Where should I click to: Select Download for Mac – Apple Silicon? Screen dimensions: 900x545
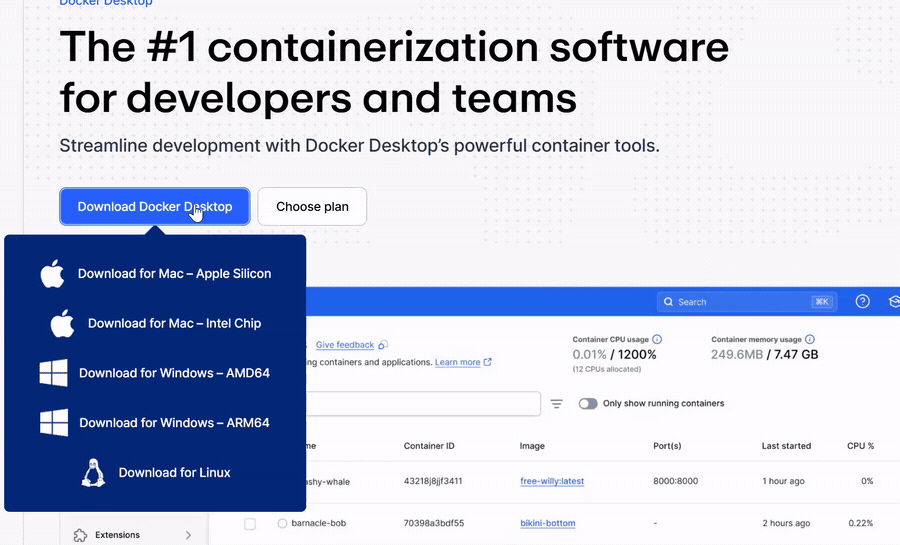(x=174, y=274)
